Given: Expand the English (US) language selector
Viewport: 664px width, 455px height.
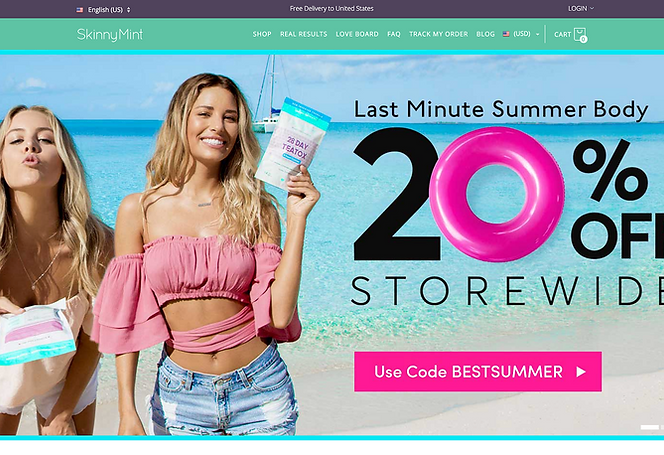Looking at the screenshot, I should (x=104, y=10).
